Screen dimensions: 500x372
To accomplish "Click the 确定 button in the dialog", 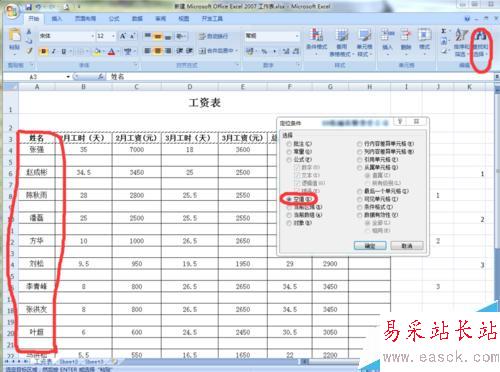I will coord(370,246).
